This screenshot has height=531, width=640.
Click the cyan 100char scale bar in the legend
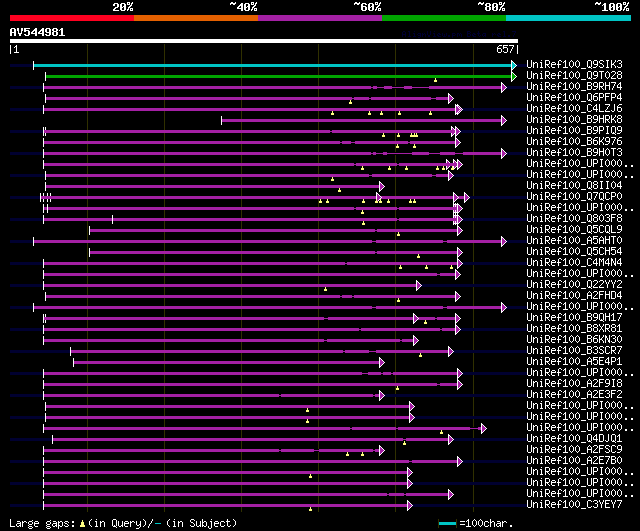point(447,524)
